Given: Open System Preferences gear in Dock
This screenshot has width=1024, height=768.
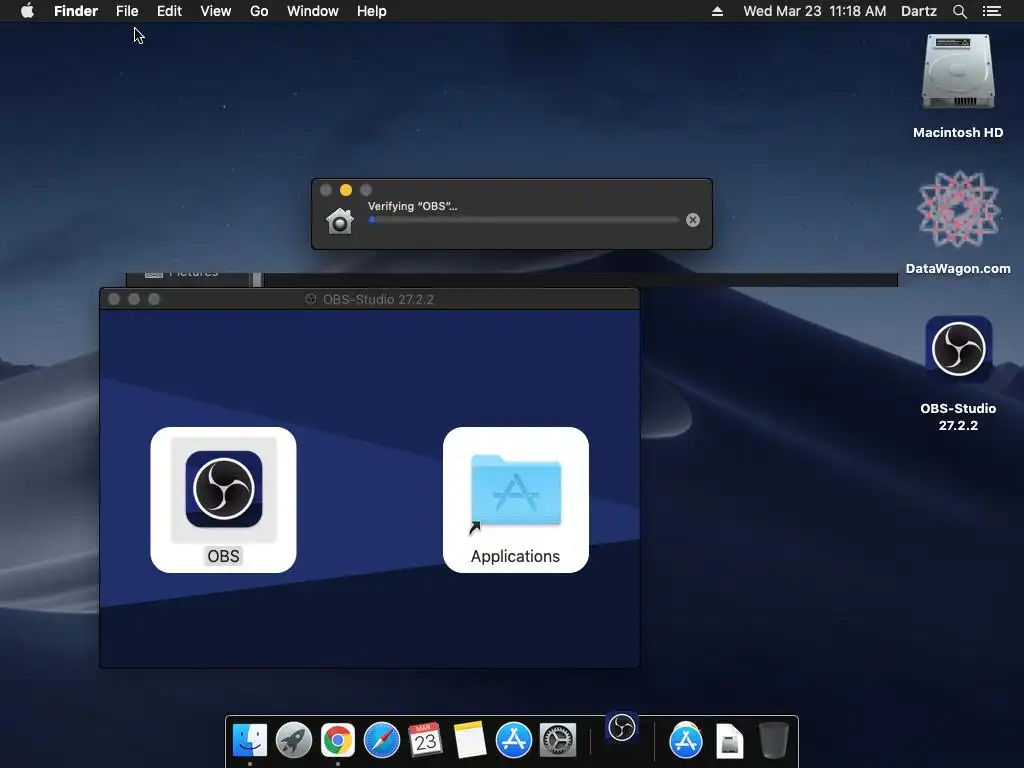Looking at the screenshot, I should point(558,741).
